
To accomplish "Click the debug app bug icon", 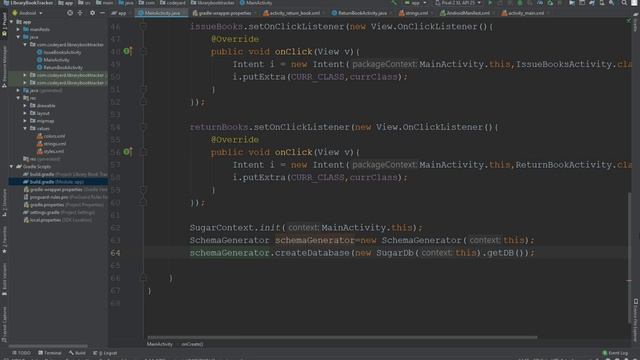I will click(520, 3).
